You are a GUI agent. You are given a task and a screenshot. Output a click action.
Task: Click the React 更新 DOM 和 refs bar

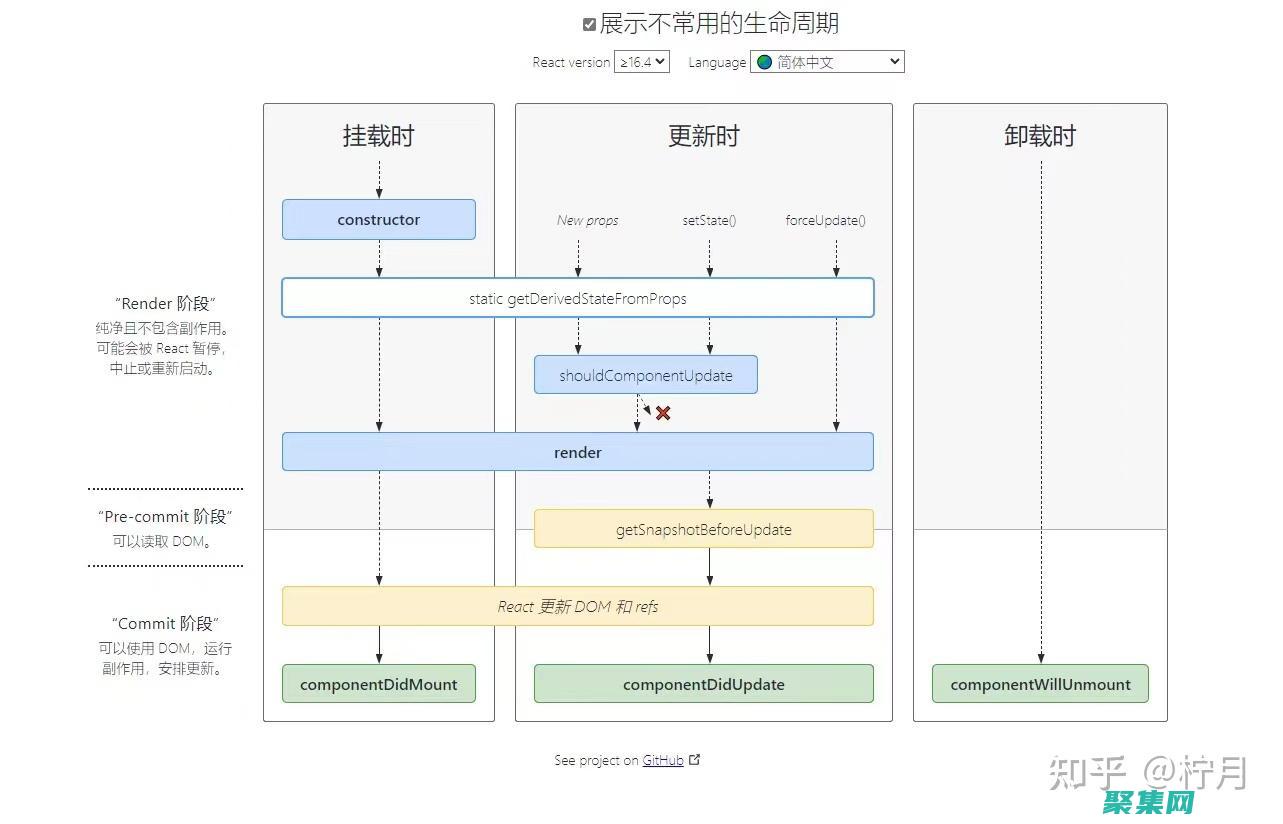click(x=577, y=606)
